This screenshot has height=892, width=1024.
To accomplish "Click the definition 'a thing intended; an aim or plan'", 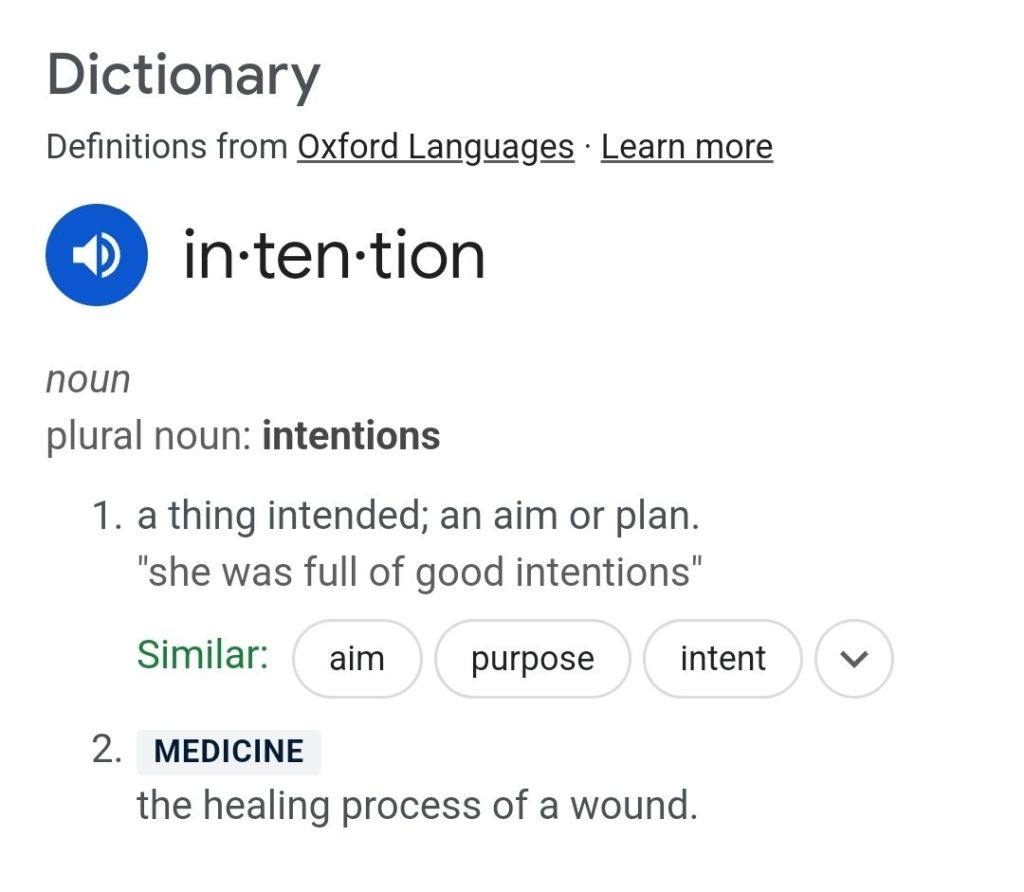I will (416, 517).
